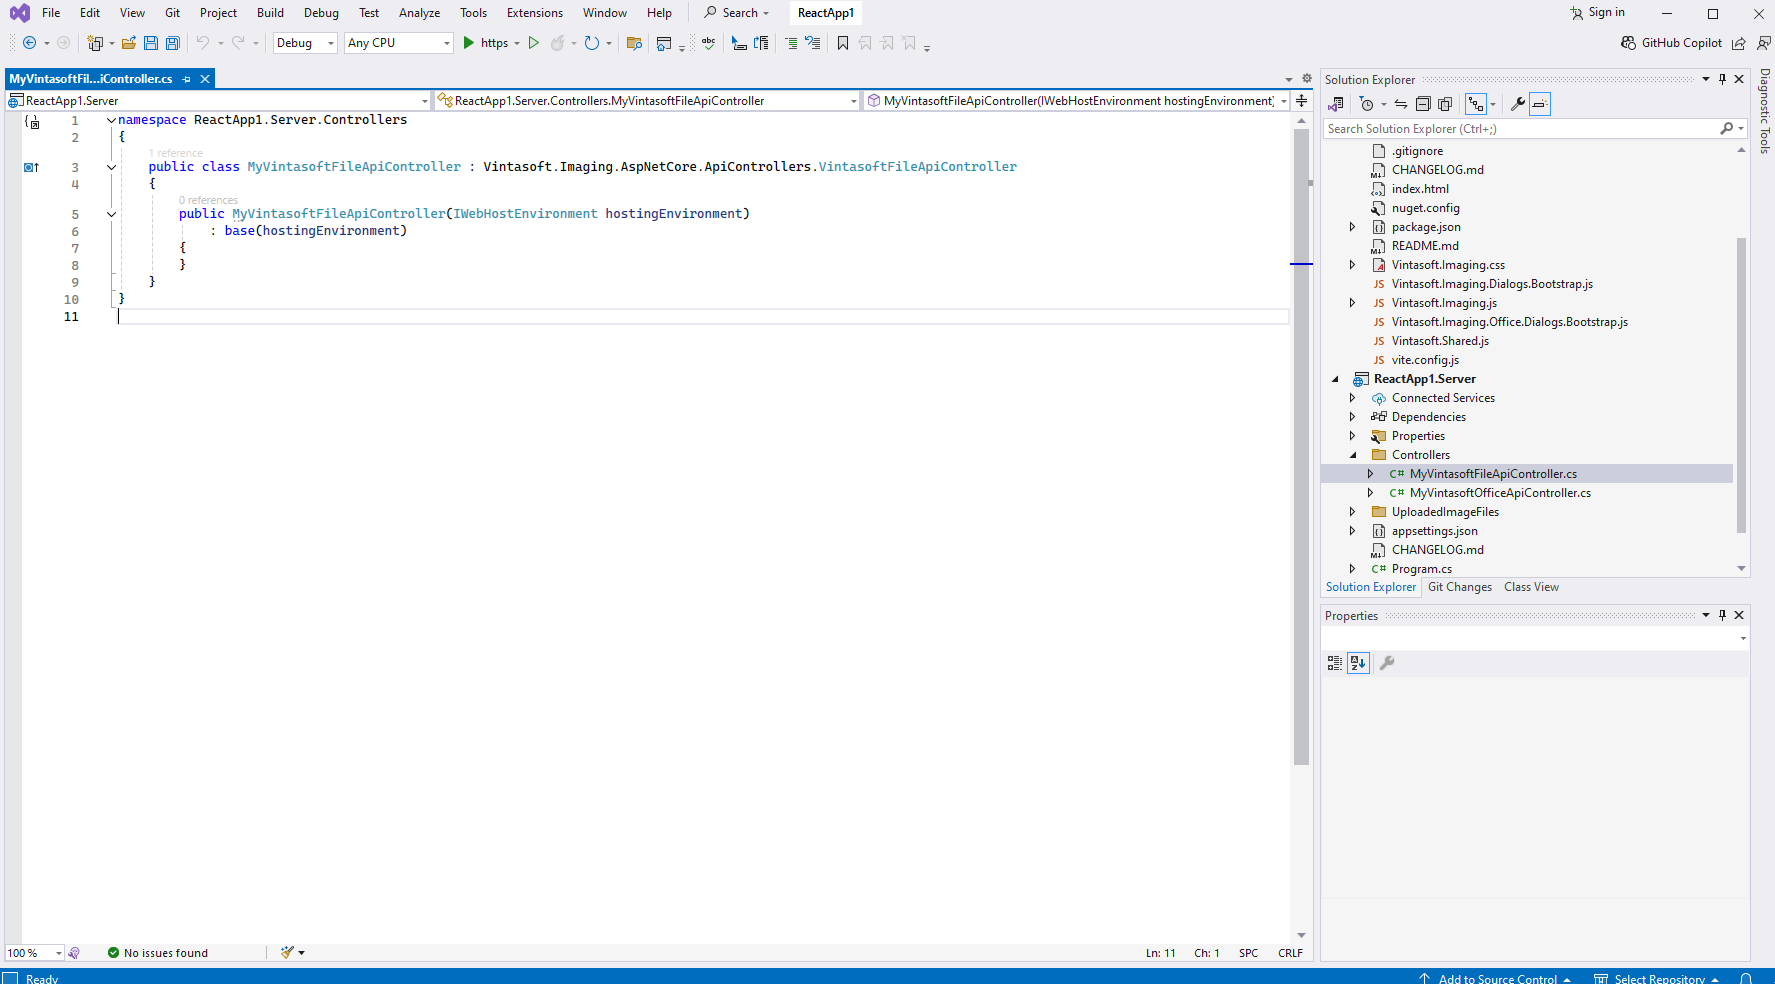Click Add to Source Control in status bar
The height and width of the screenshot is (984, 1775).
(1497, 978)
